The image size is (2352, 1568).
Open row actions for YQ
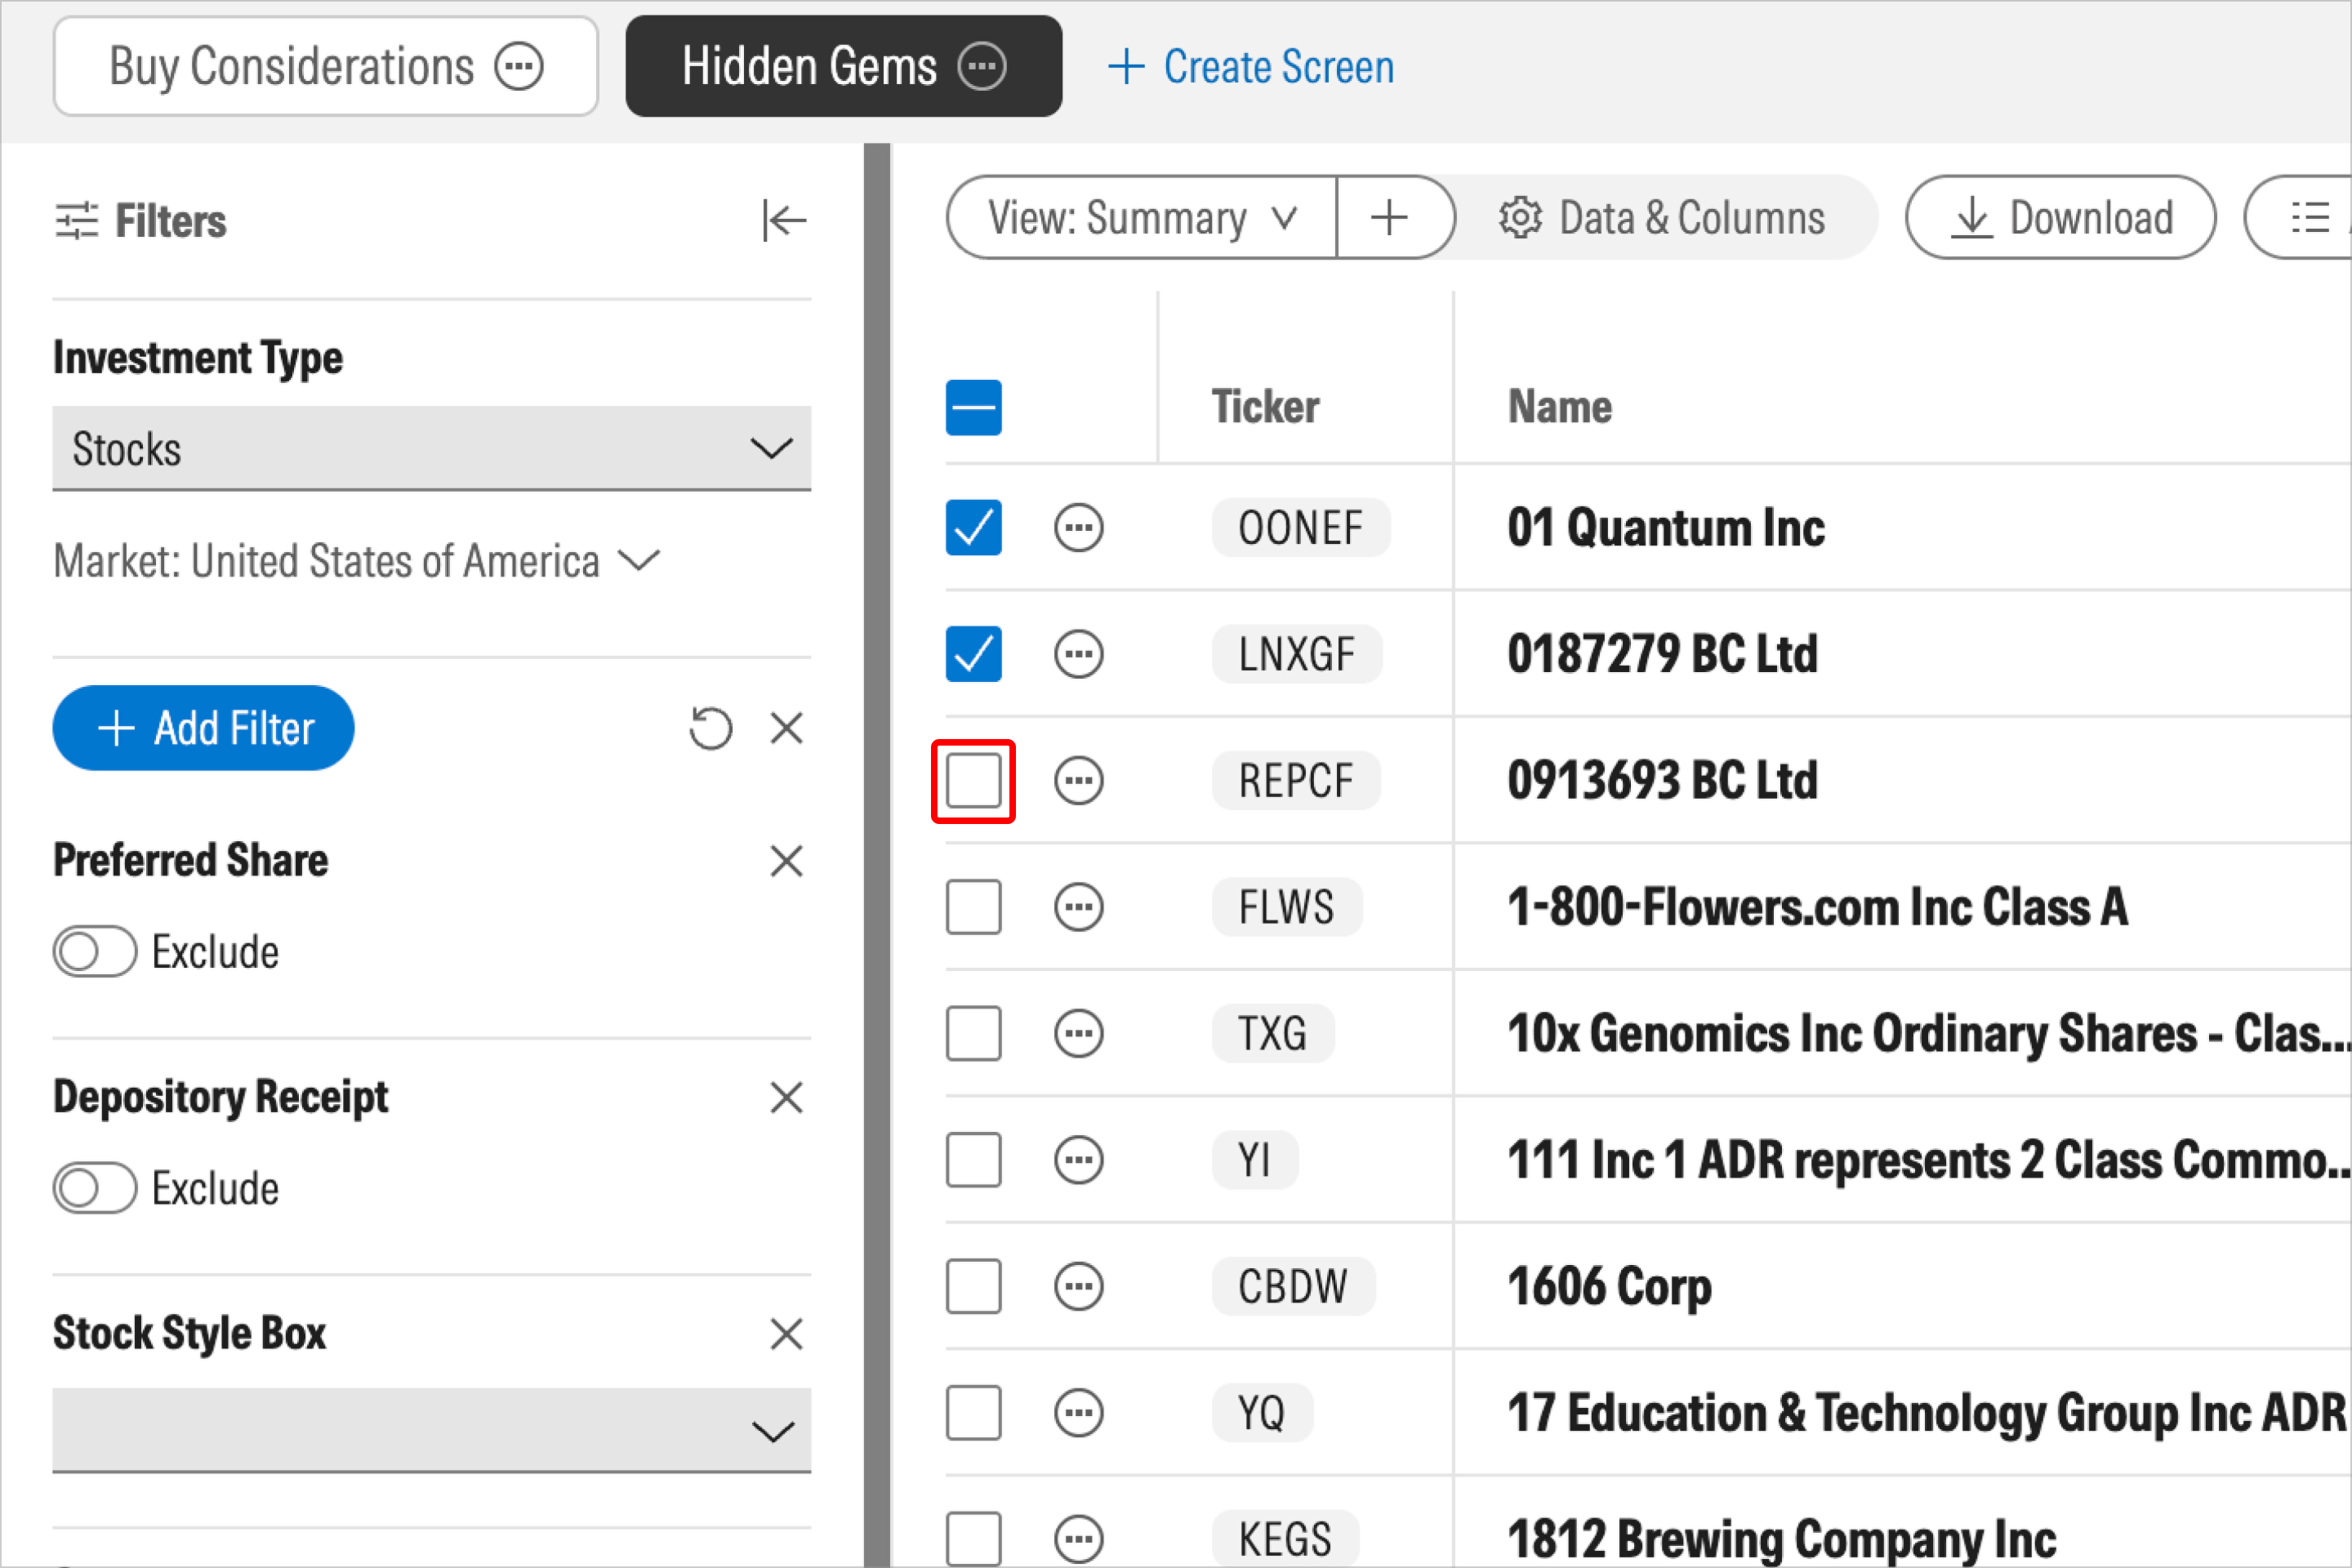1079,1414
